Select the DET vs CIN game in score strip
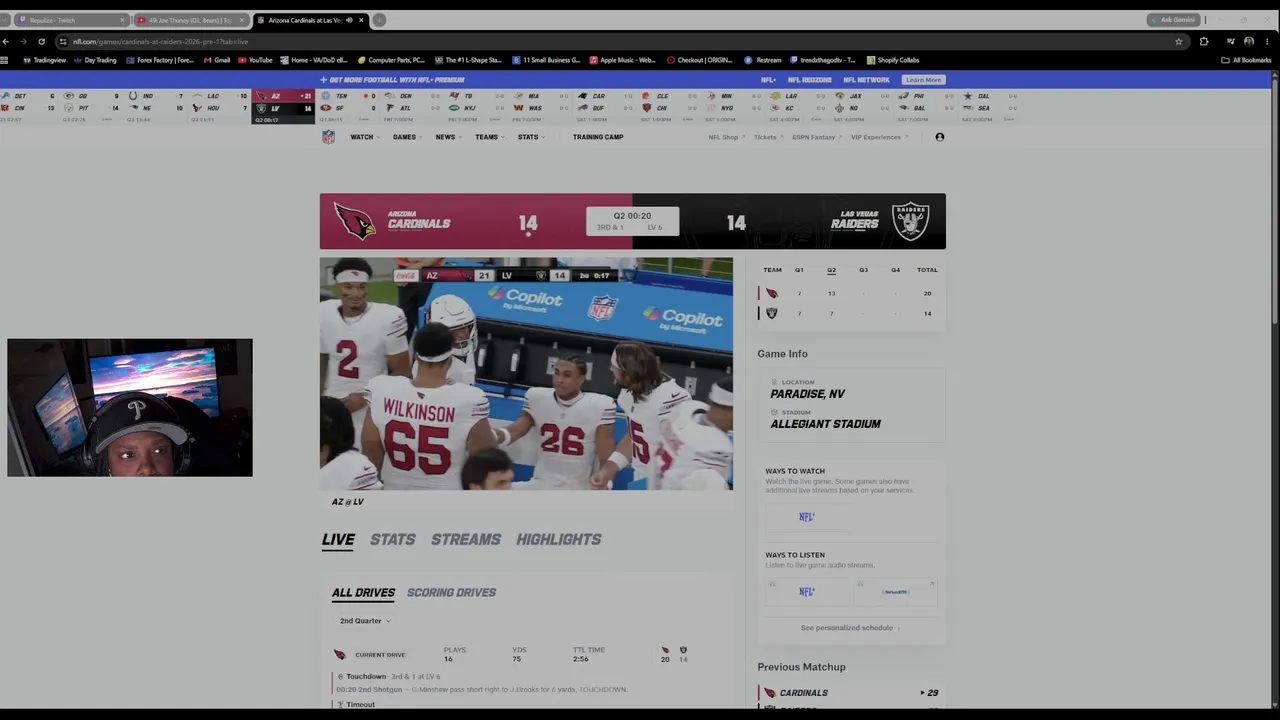 pyautogui.click(x=30, y=107)
